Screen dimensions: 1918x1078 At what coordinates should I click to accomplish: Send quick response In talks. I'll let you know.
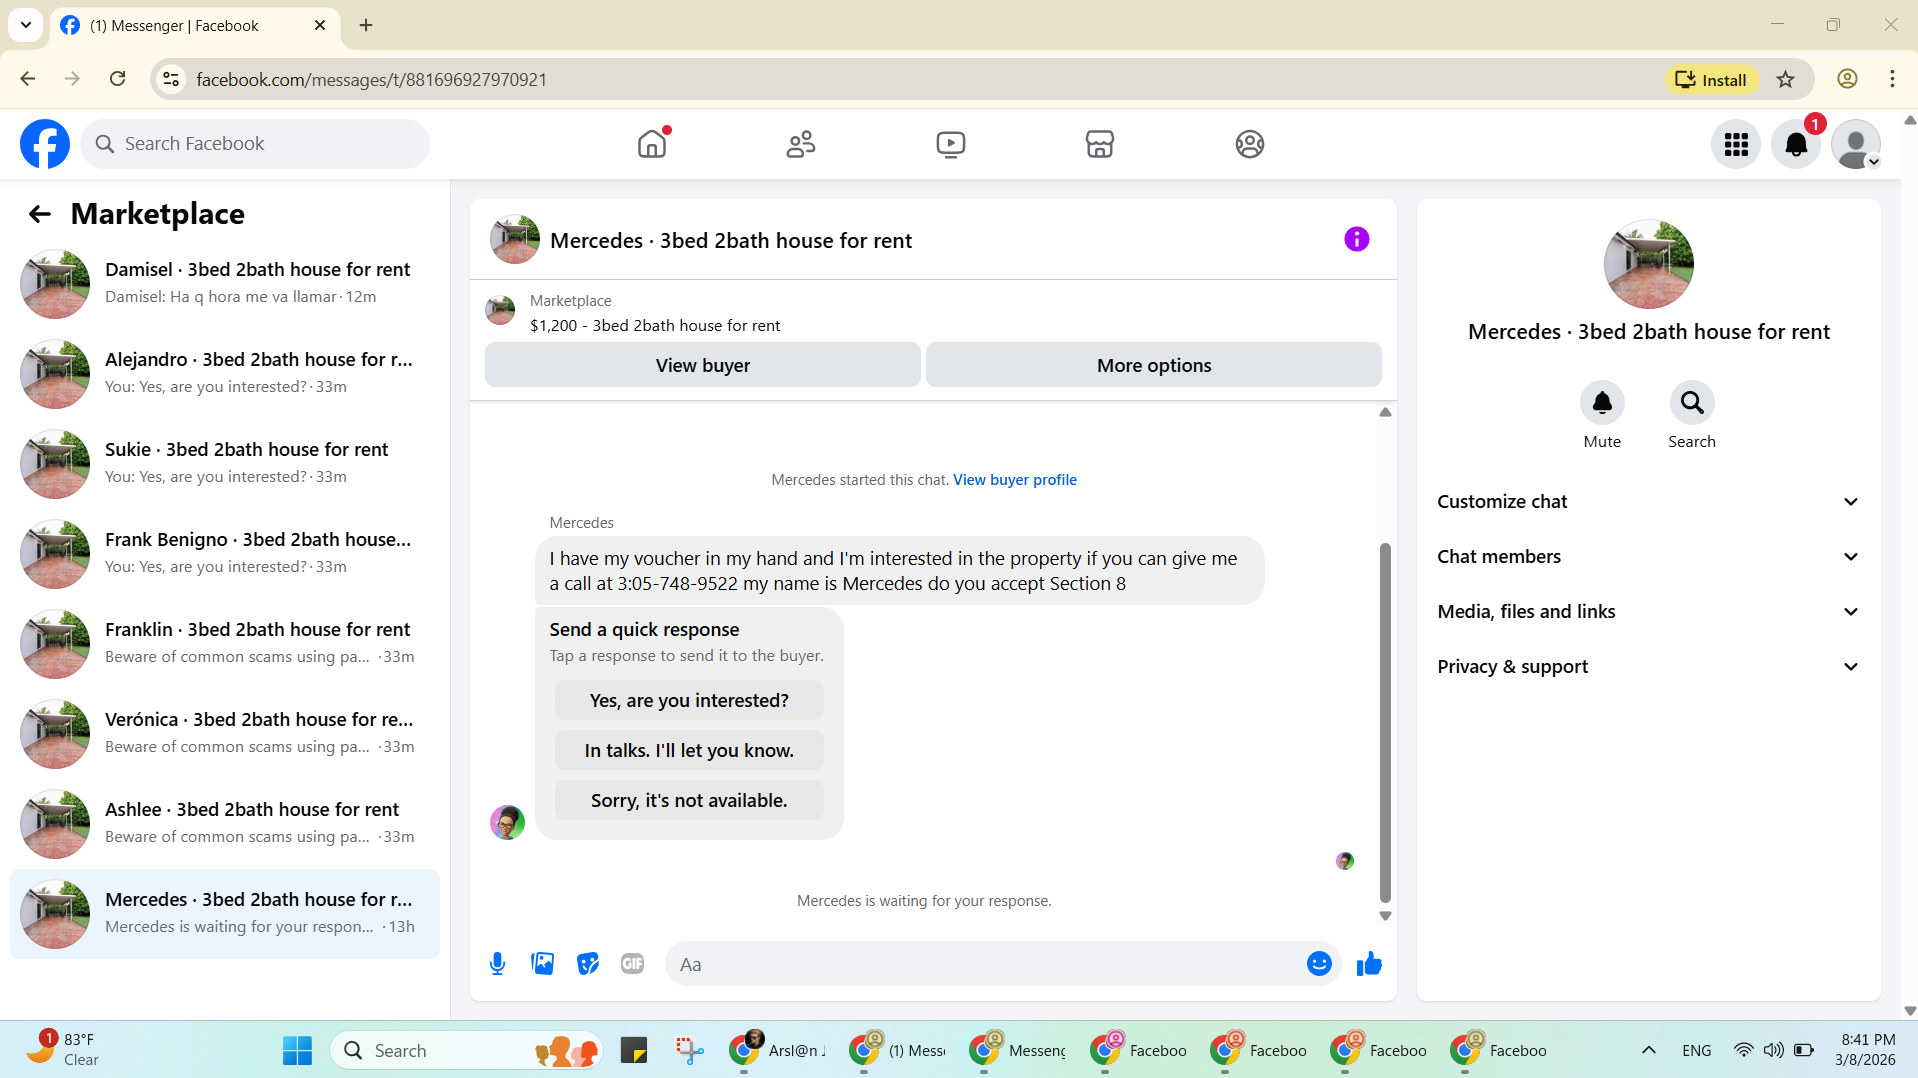point(689,751)
